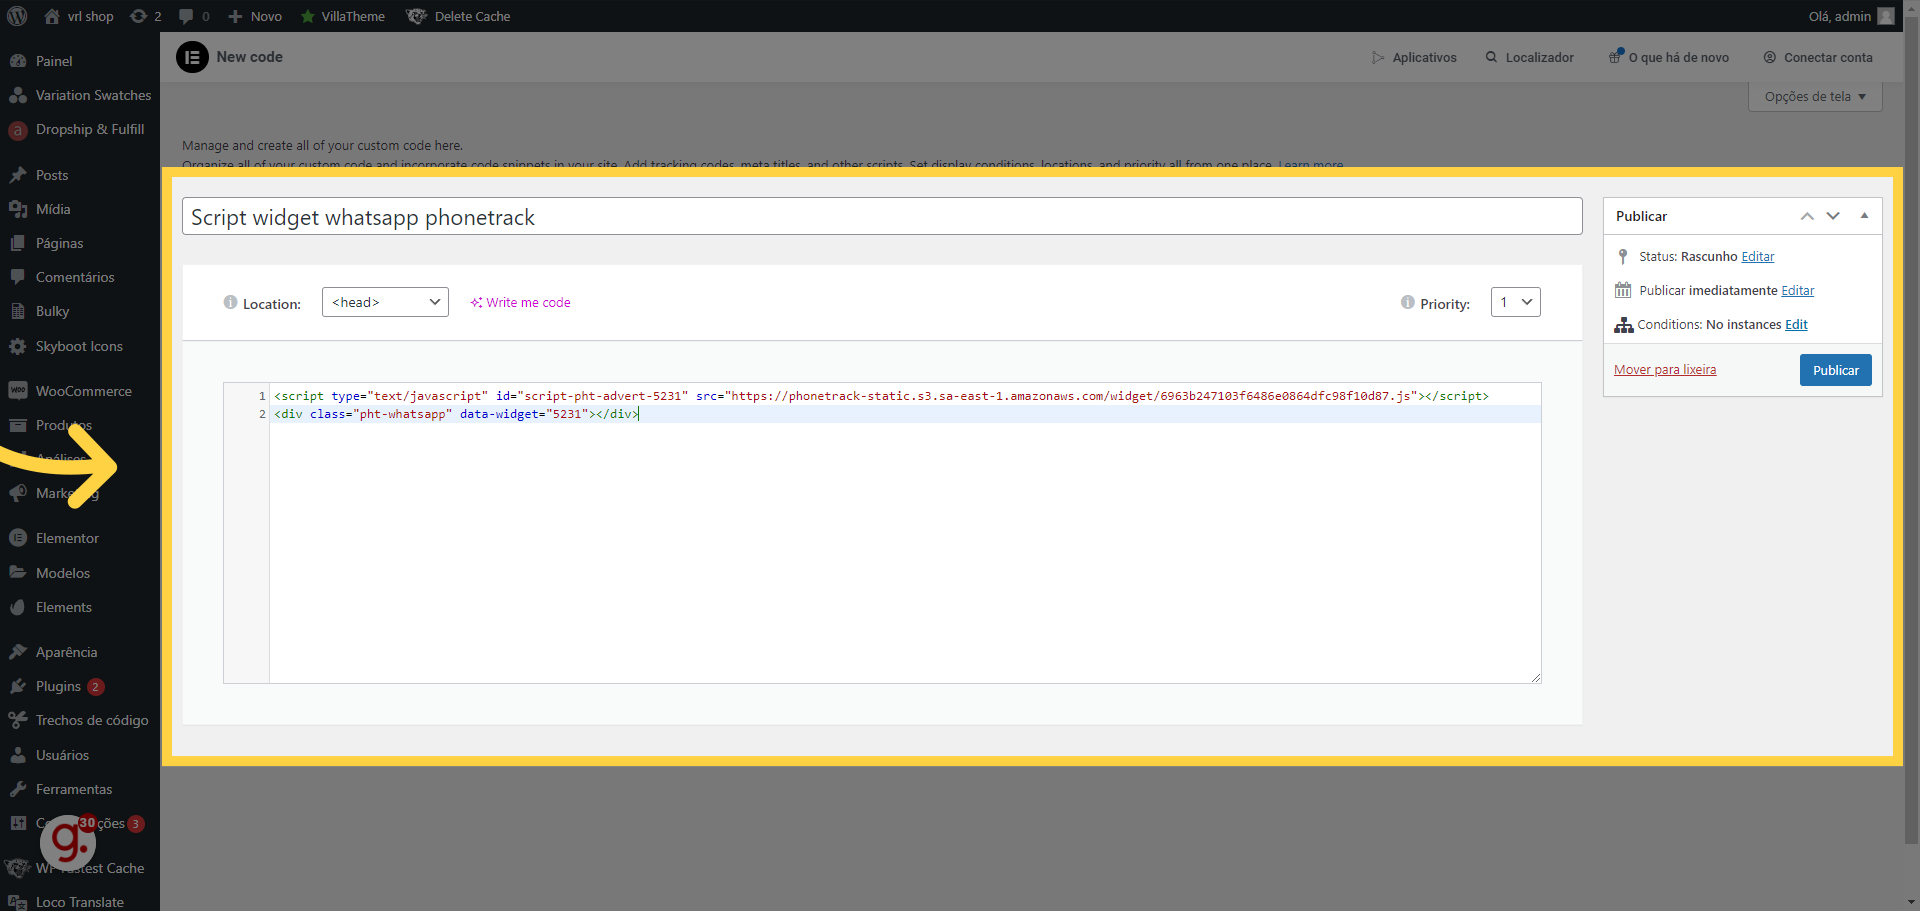Click the Aparência brush icon
Image resolution: width=1920 pixels, height=911 pixels.
18,652
